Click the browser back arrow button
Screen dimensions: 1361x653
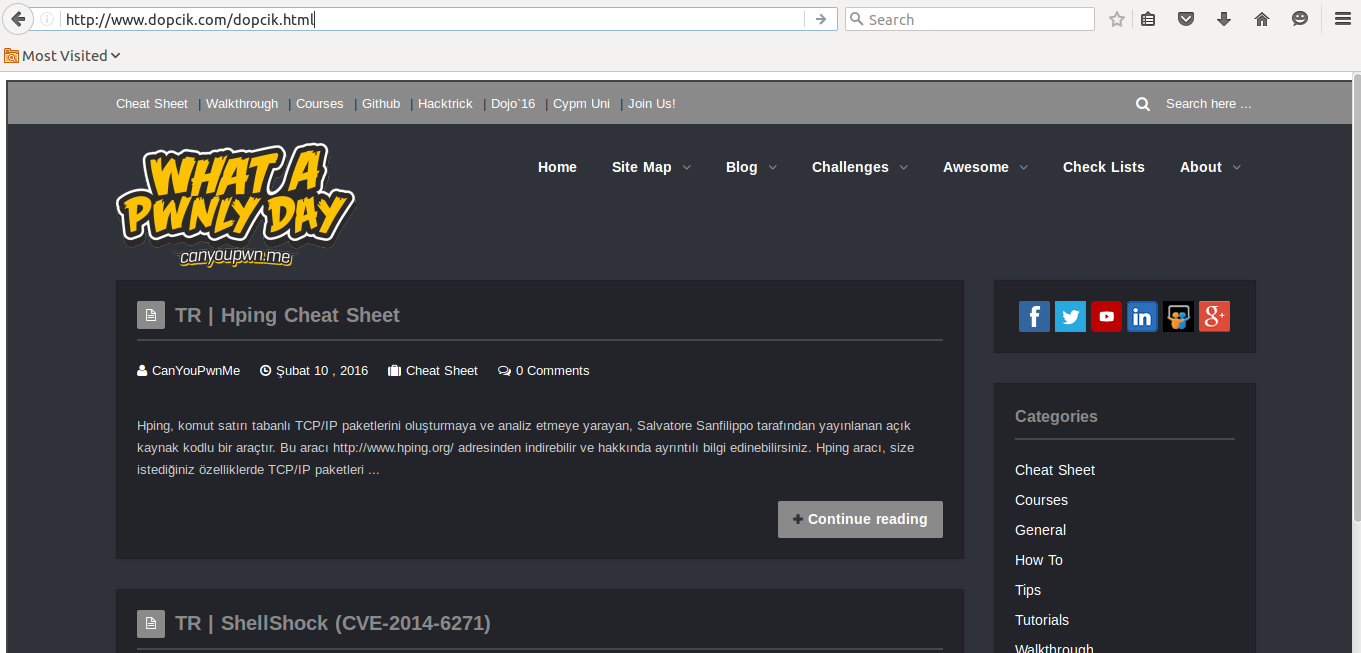(x=17, y=19)
